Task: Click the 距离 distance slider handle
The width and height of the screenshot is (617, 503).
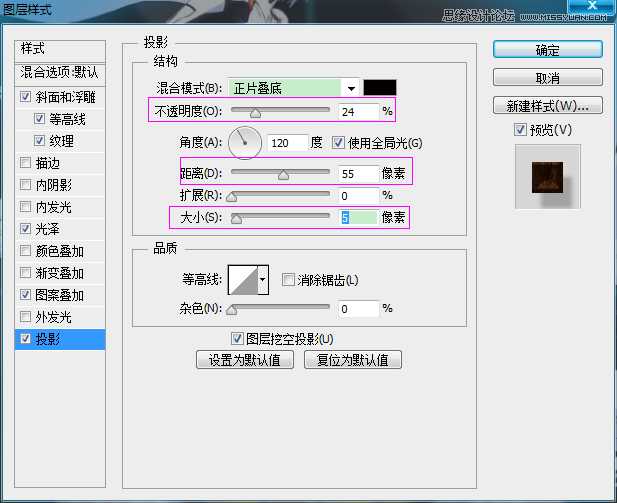Action: [283, 175]
